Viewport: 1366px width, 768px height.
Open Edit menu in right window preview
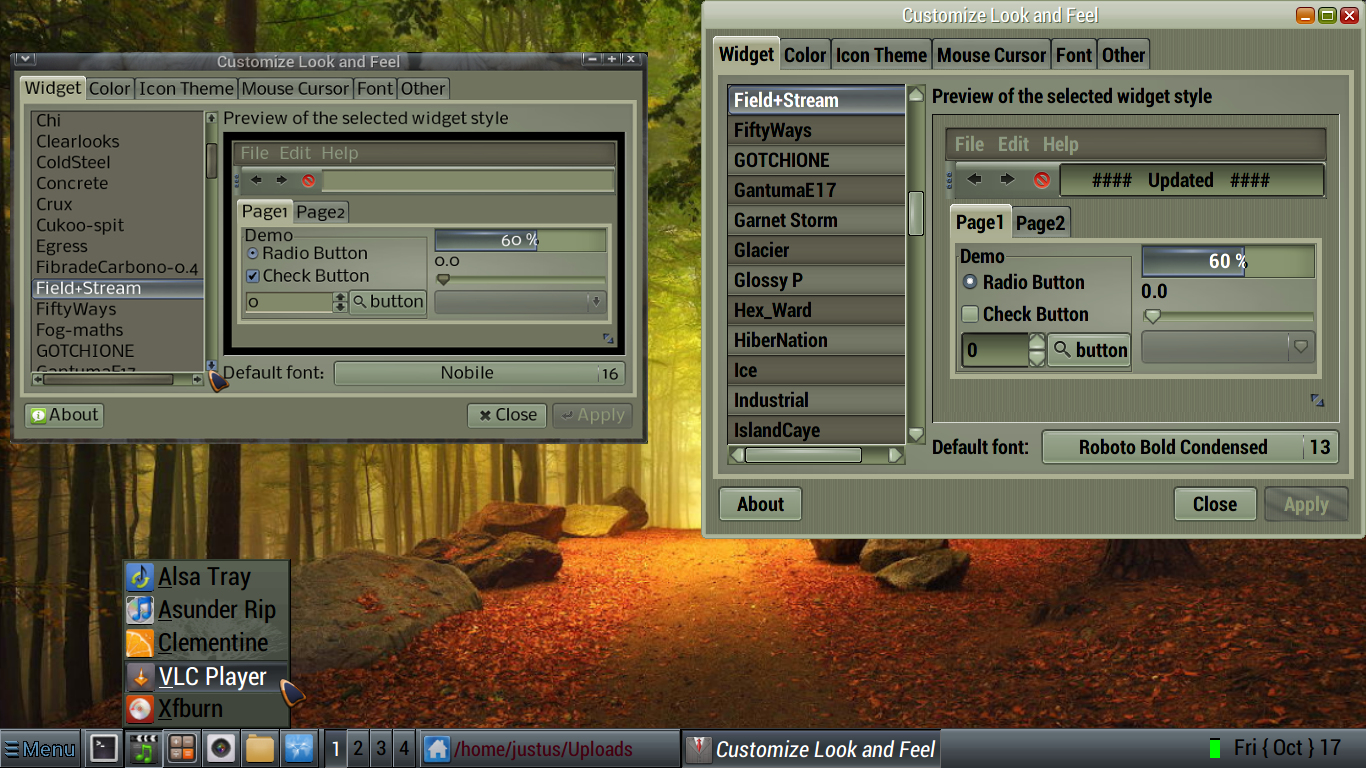[1013, 144]
